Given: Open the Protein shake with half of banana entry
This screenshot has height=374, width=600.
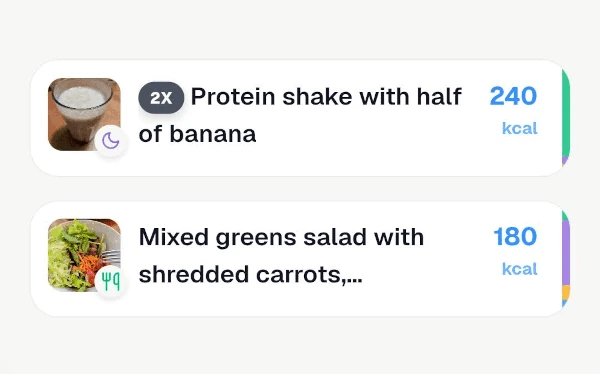Looking at the screenshot, I should [x=300, y=116].
